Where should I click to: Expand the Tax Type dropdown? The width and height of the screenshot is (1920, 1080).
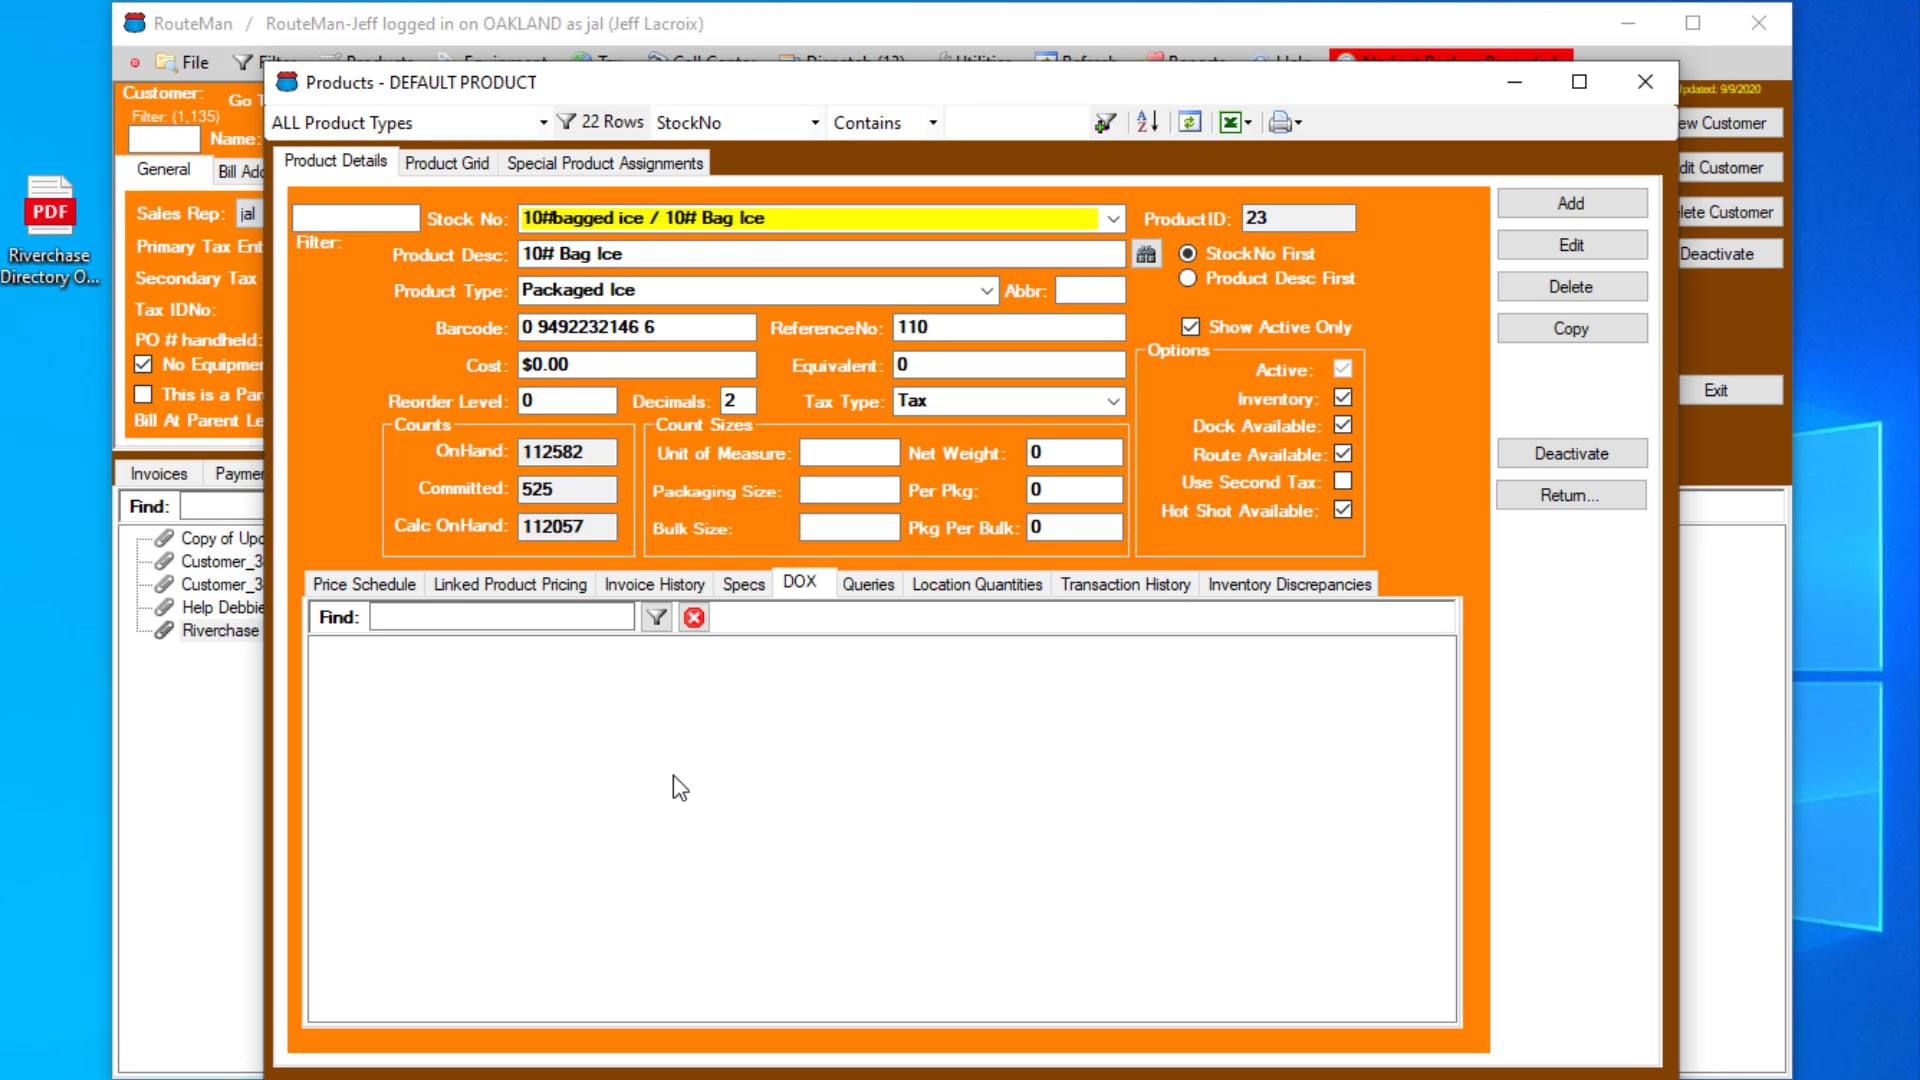(x=1113, y=401)
